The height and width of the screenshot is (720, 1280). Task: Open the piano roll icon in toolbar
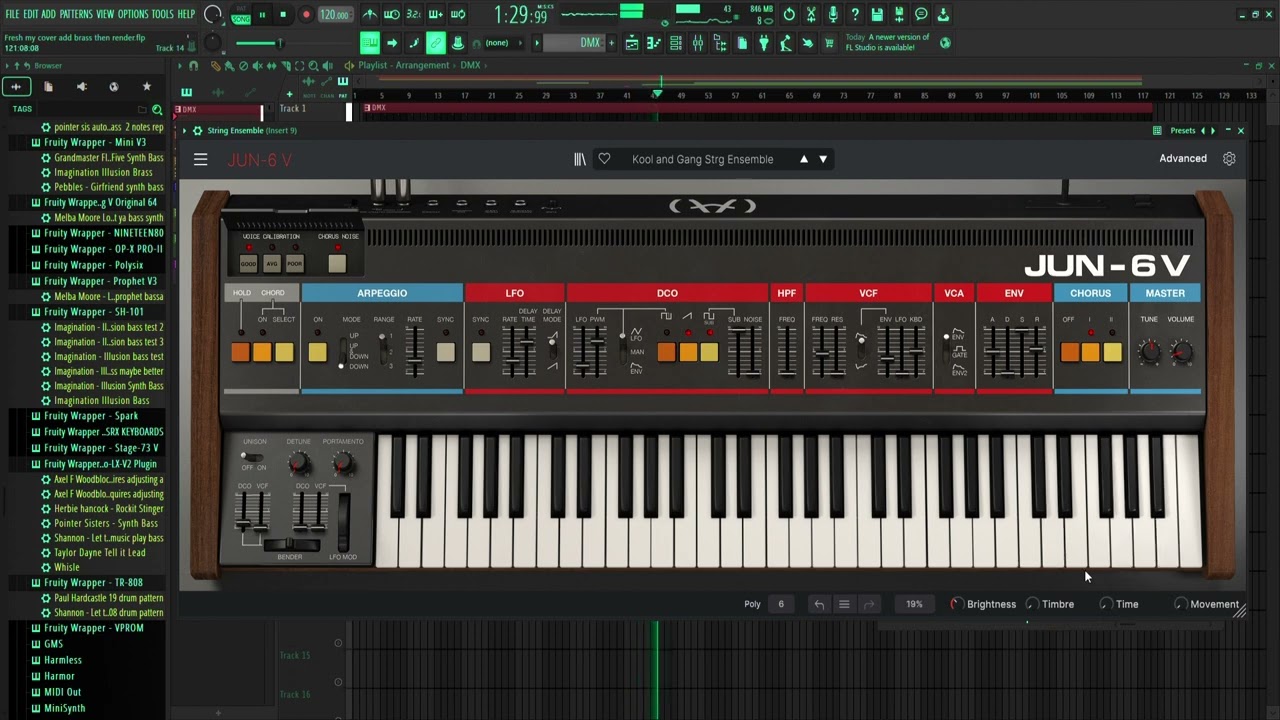tap(654, 43)
